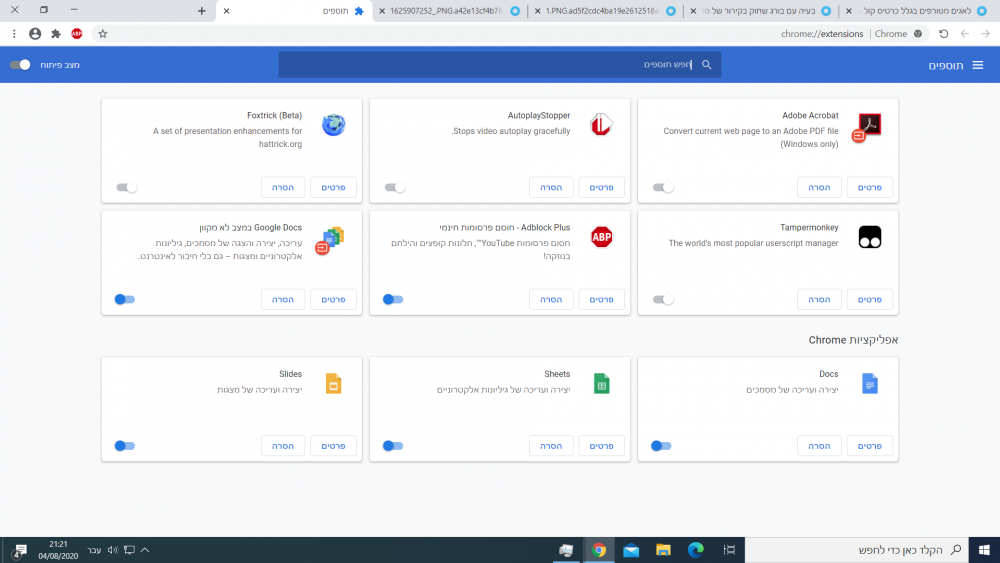Image resolution: width=1000 pixels, height=563 pixels.
Task: Click the Windows taskbar search box
Action: point(857,550)
